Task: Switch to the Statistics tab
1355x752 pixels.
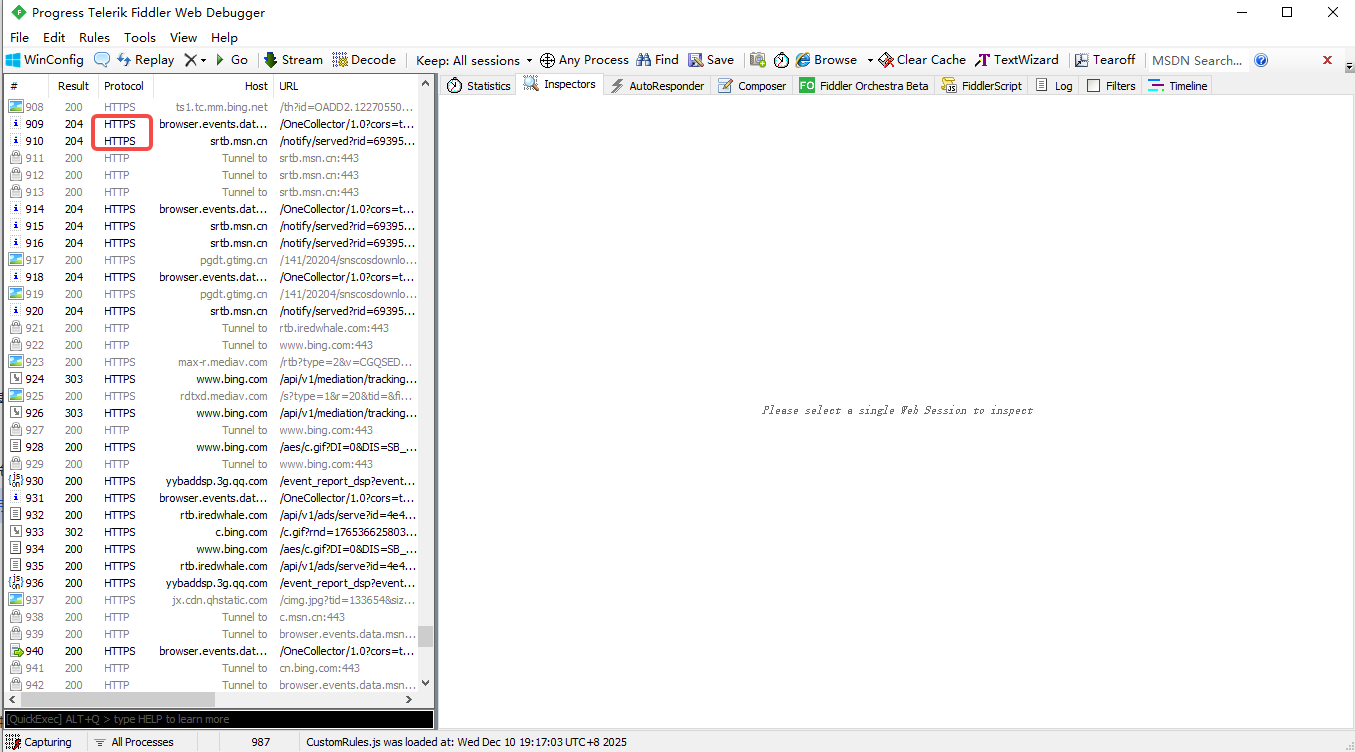Action: click(x=478, y=86)
